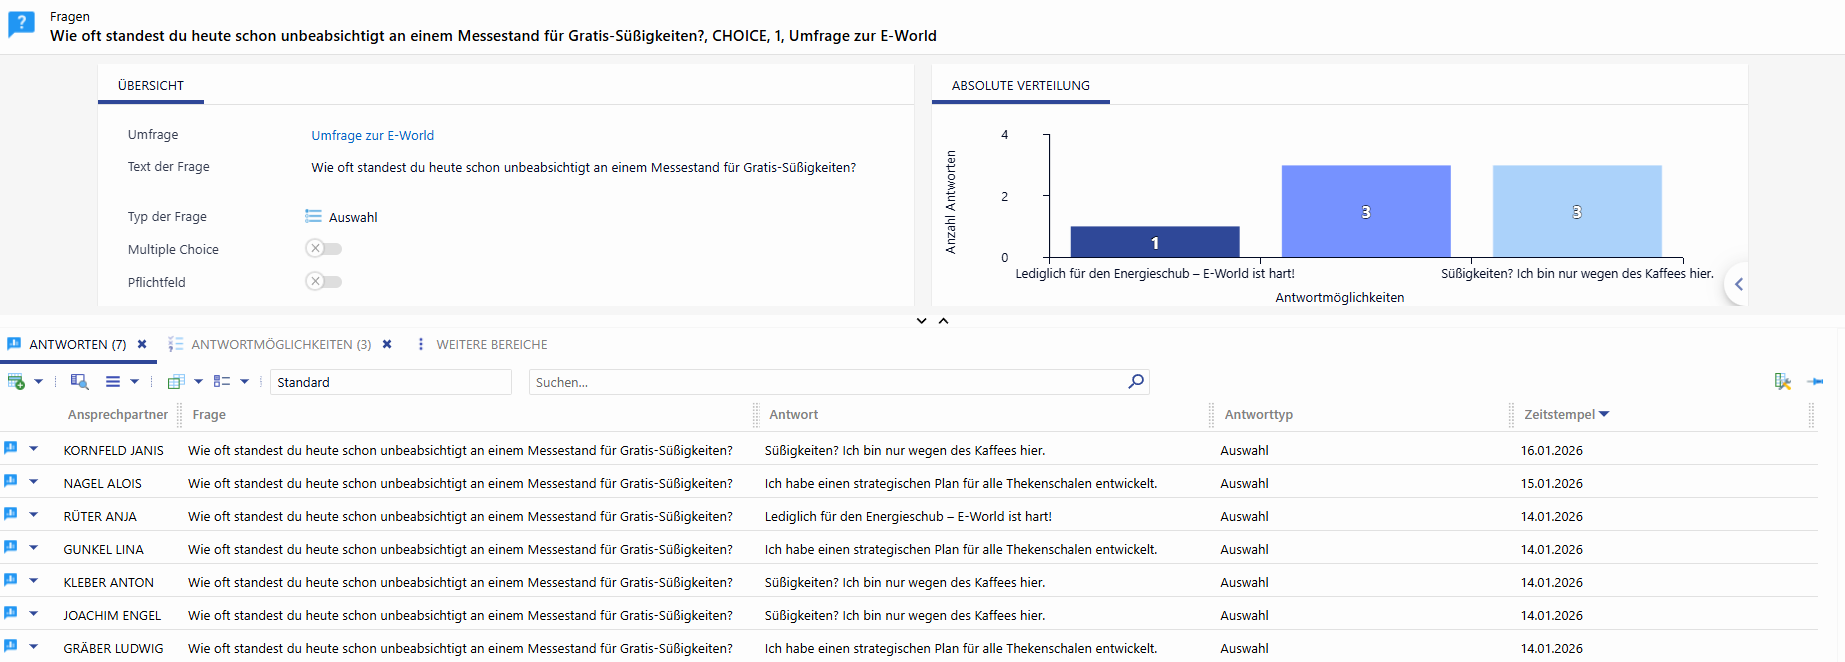Image resolution: width=1845 pixels, height=662 pixels.
Task: Sort by the Zeitstempel column header
Action: 1559,414
